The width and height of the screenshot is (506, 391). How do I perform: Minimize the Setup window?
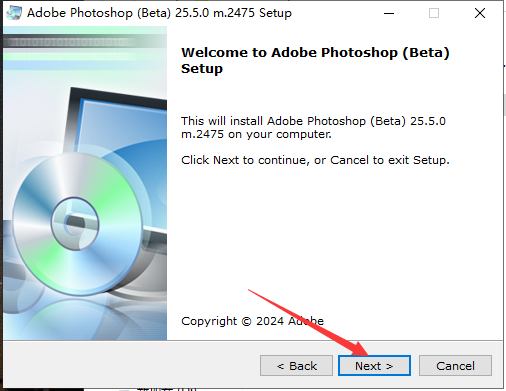389,13
